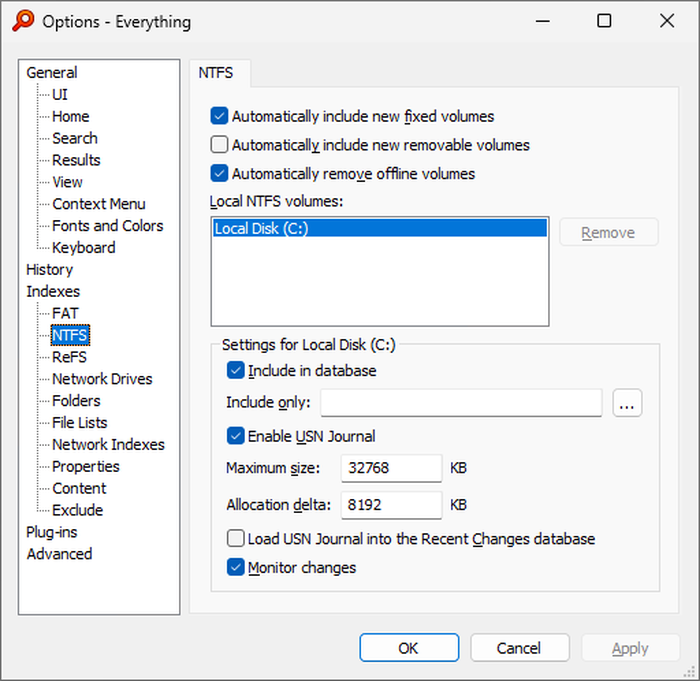The width and height of the screenshot is (700, 681).
Task: Go to Search options page
Action: point(75,138)
